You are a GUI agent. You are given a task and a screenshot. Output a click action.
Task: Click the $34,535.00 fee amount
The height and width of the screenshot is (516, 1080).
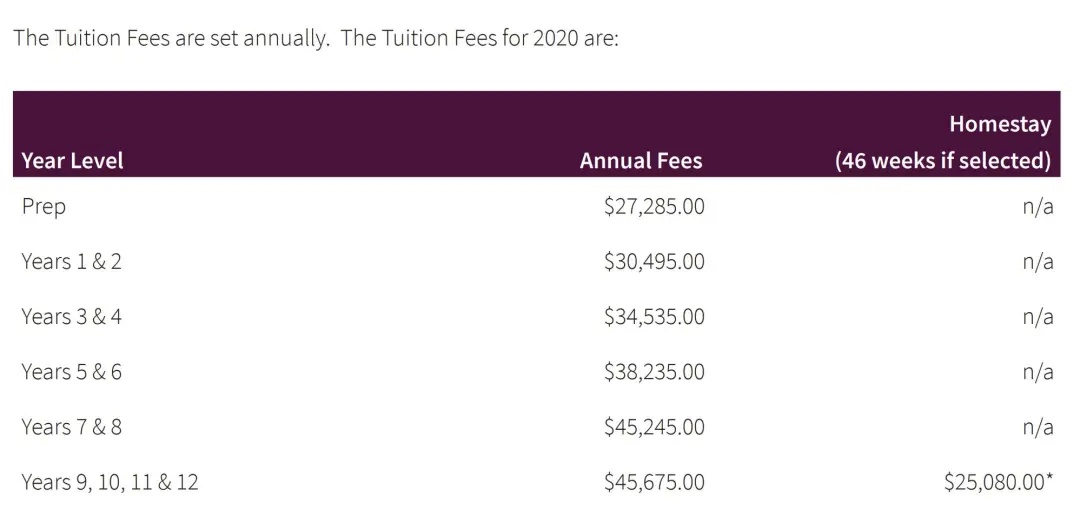[654, 317]
